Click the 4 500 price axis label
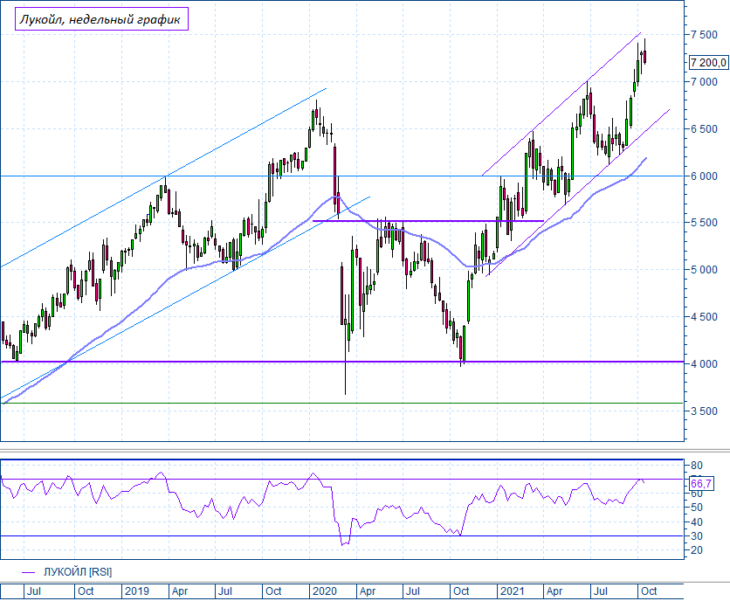730x601 pixels. 704,317
